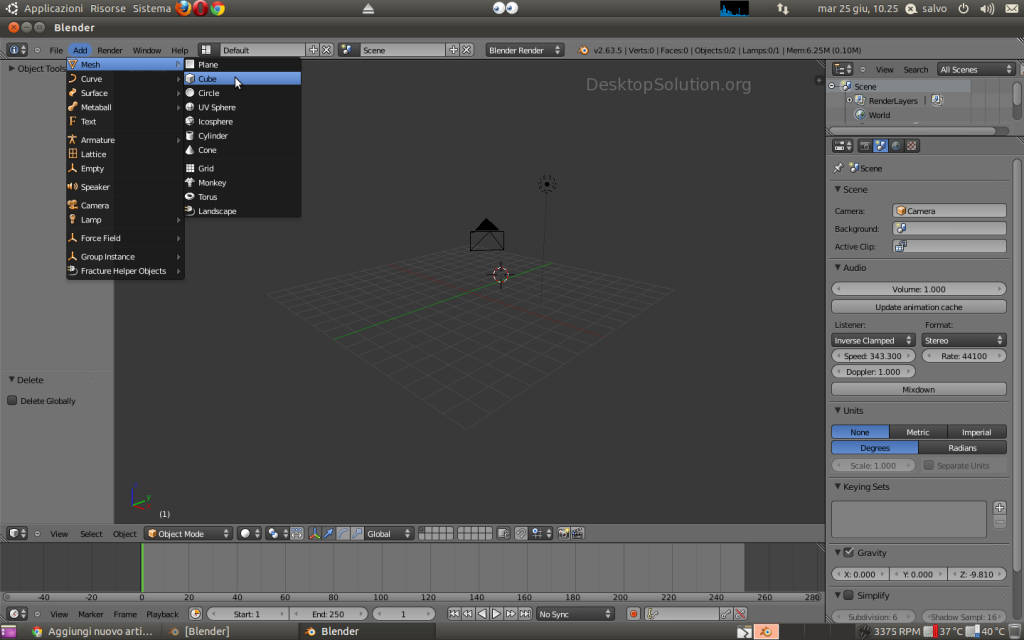Click the add new scene plus icon
Screen dimensions: 1024x640
(x=453, y=50)
